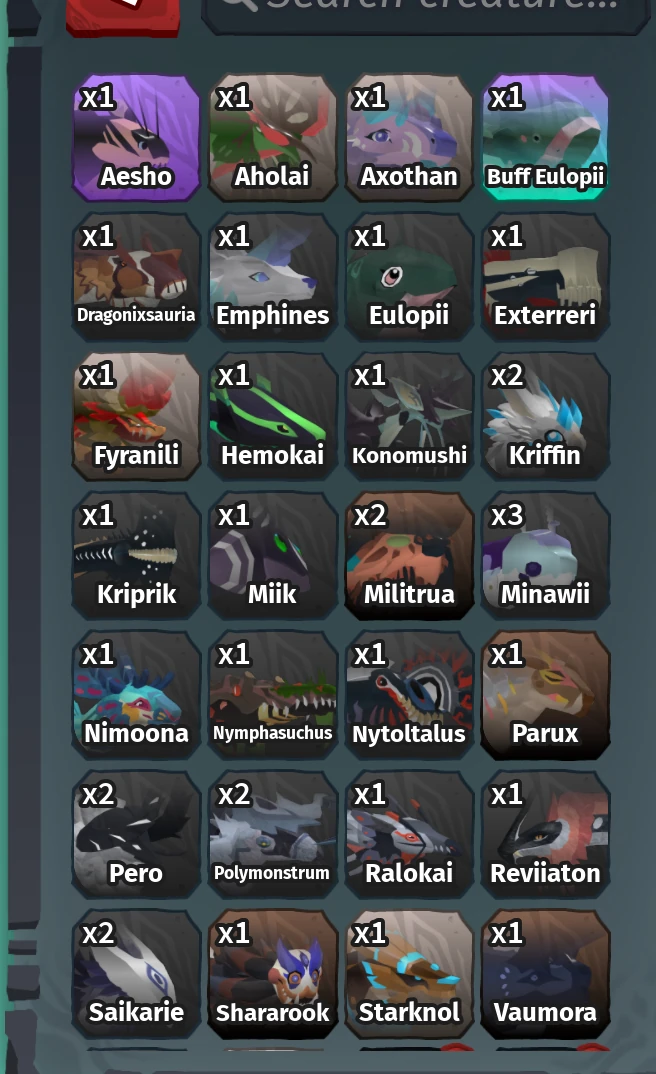Select the Exterreri creature icon
656x1074 pixels.
click(545, 277)
